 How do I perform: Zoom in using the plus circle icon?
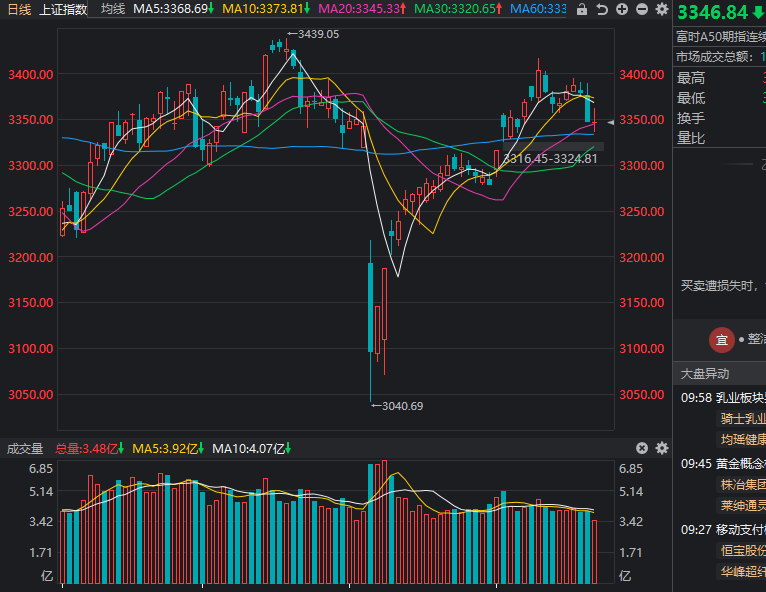click(622, 9)
